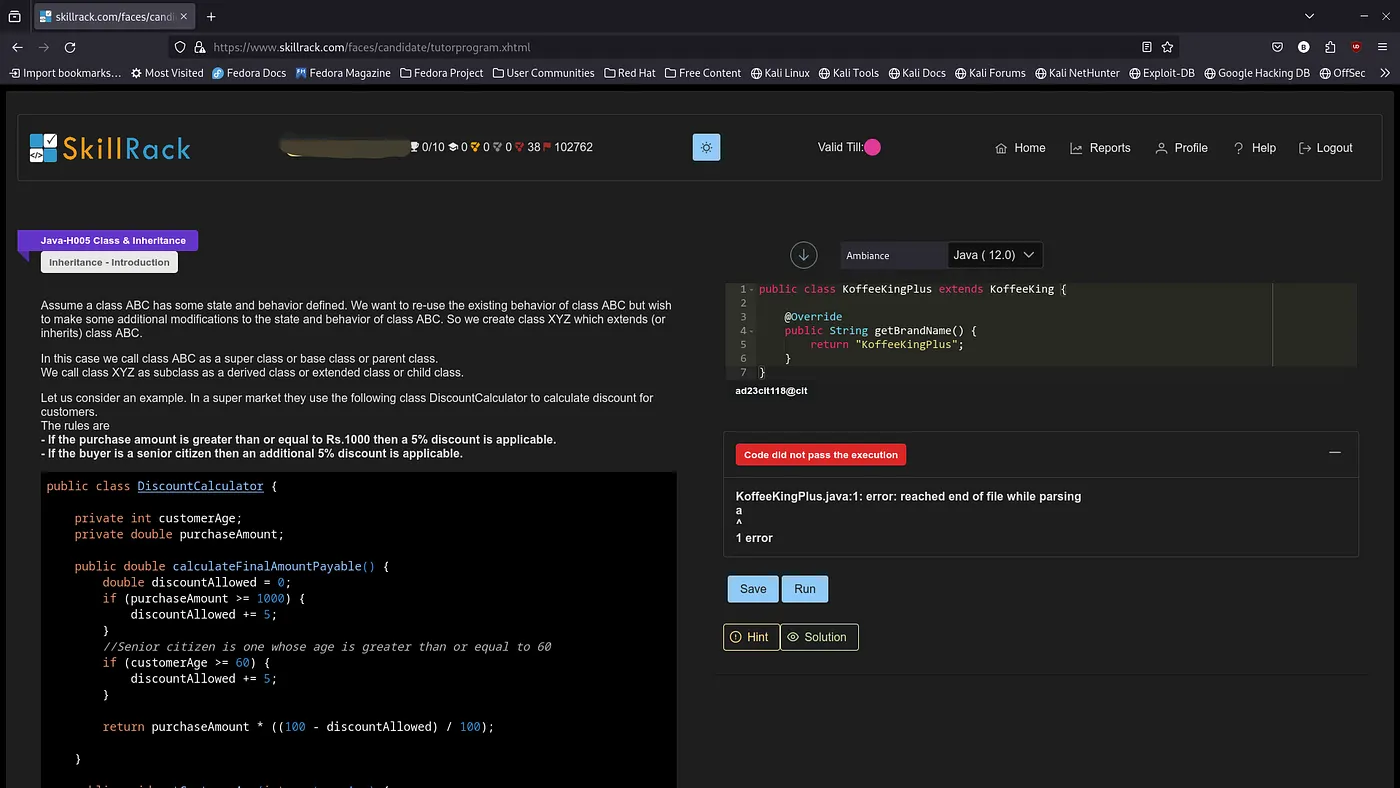Click the trophy icon beside 0/10

point(415,147)
